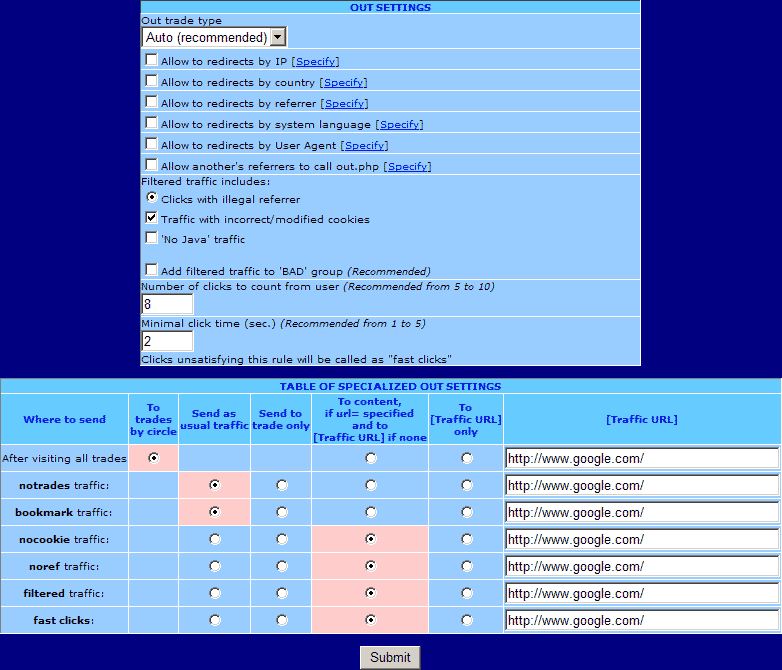782x670 pixels.
Task: Open Specify link for redirects by system language
Action: pyautogui.click(x=399, y=124)
